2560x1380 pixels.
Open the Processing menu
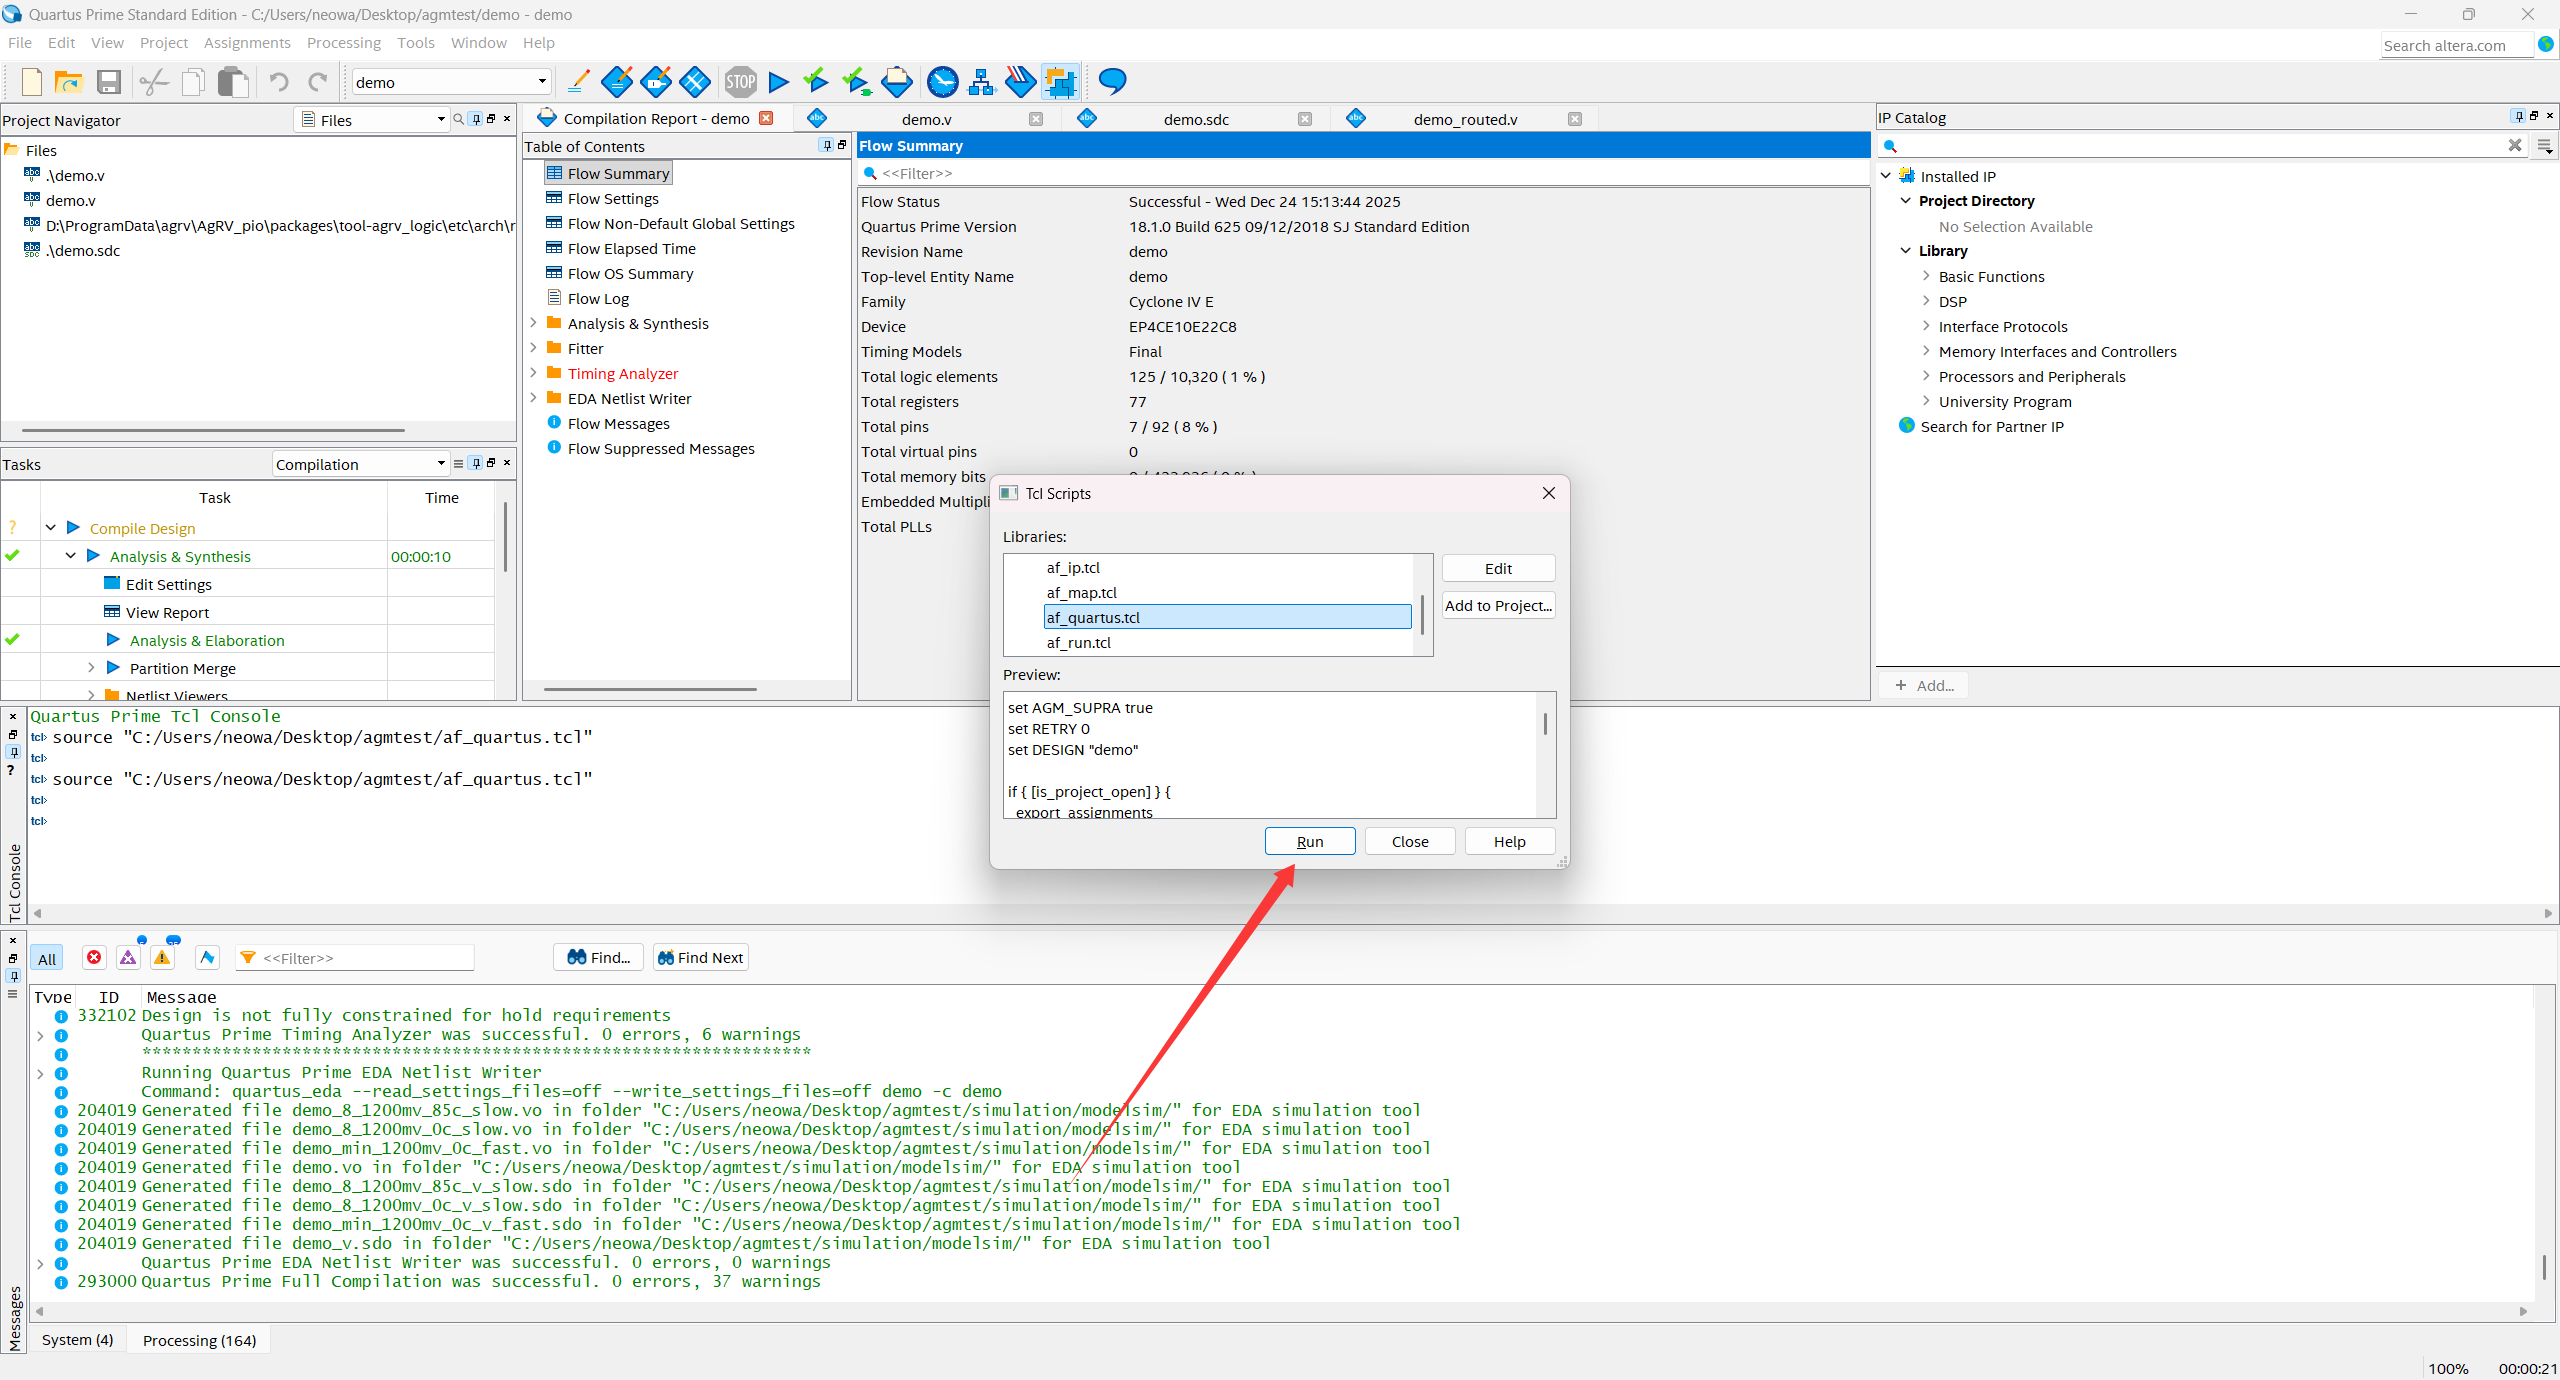[343, 43]
